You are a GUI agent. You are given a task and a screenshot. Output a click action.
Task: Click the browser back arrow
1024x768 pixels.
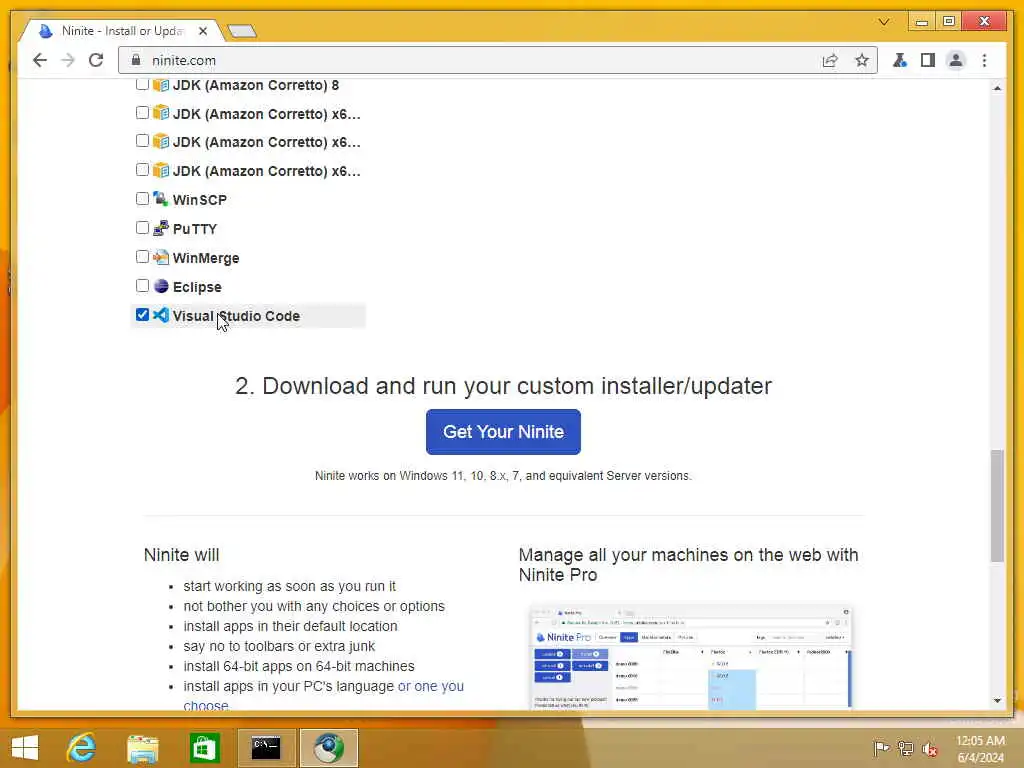[x=40, y=60]
